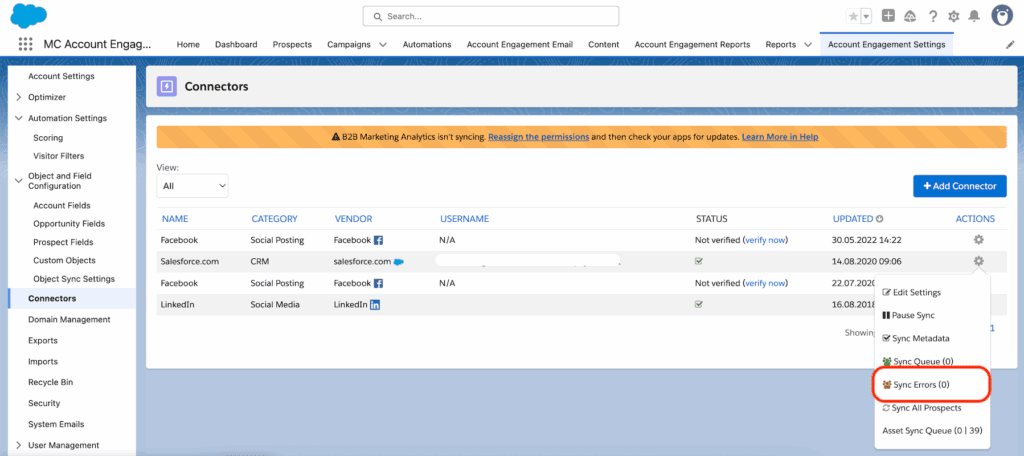Expand User Management sidebar section
Viewport: 1024px width, 456px height.
(x=19, y=446)
